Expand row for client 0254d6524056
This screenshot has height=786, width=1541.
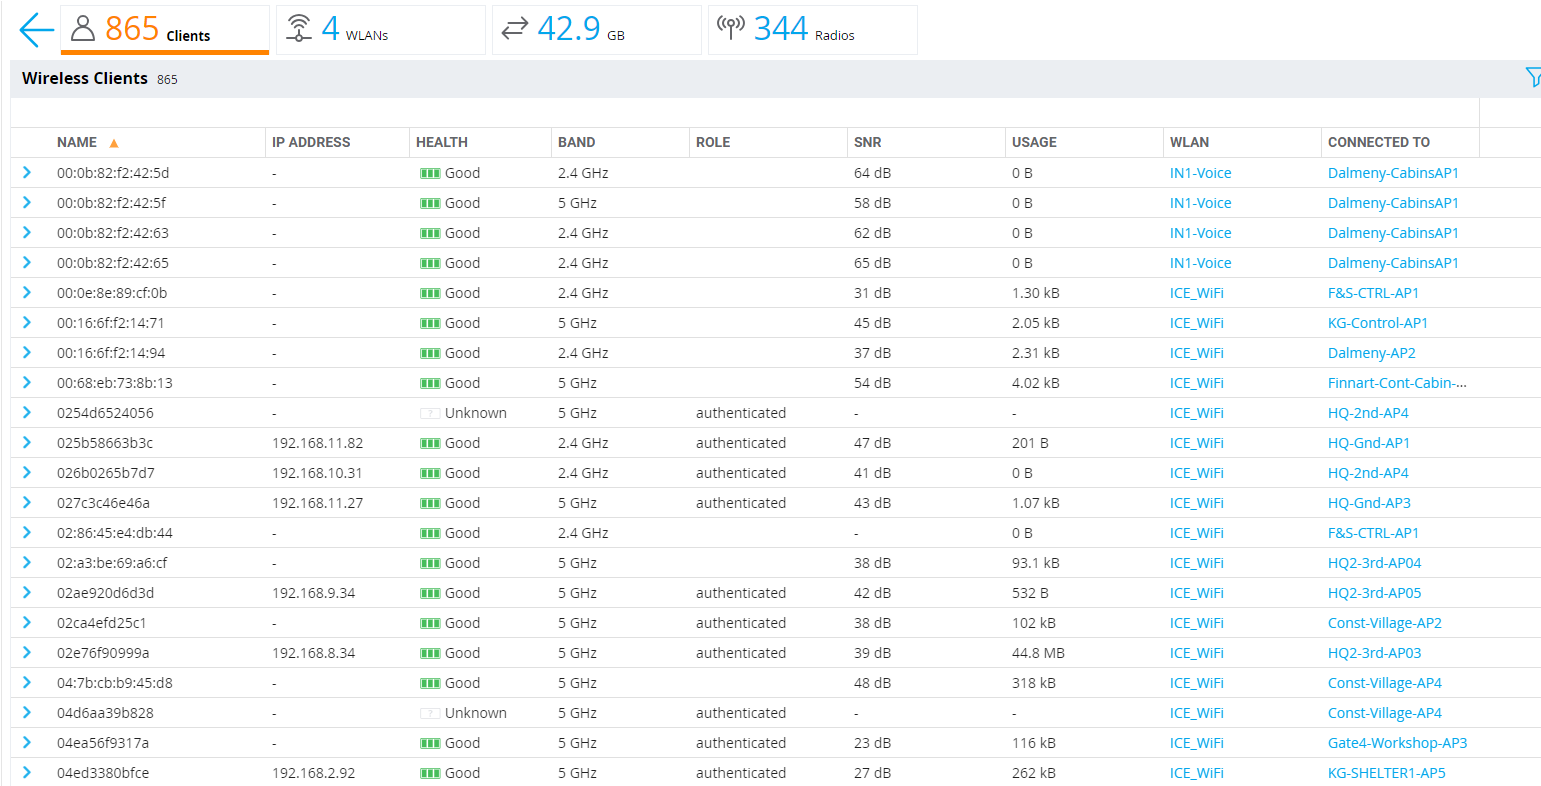[27, 413]
